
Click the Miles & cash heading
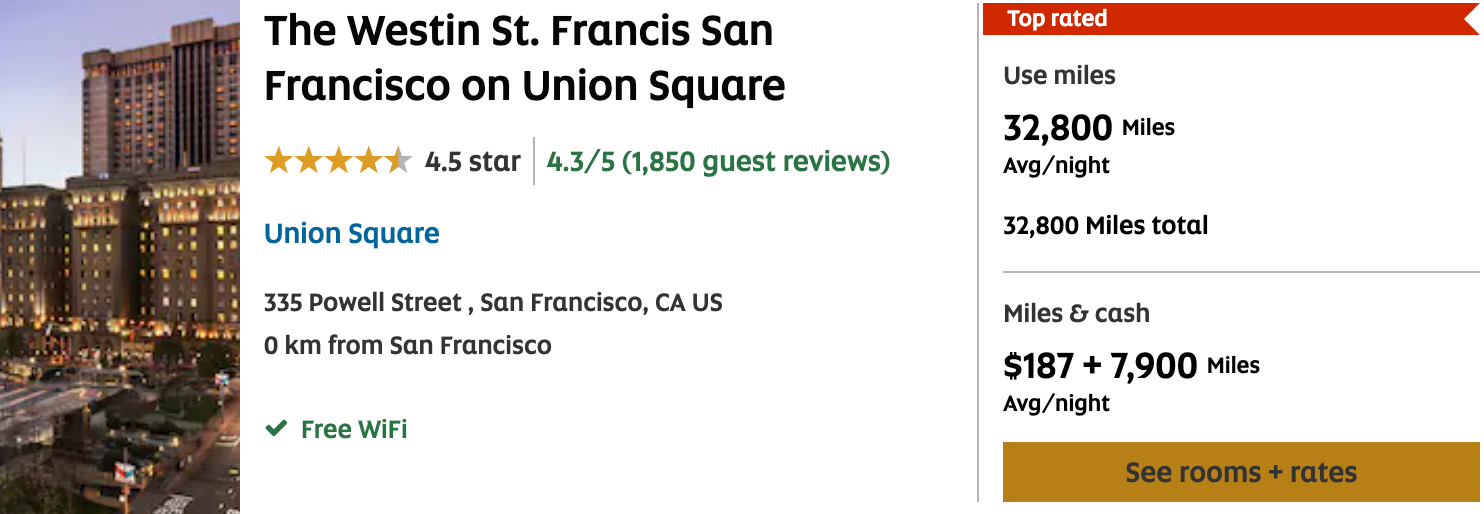(1076, 313)
